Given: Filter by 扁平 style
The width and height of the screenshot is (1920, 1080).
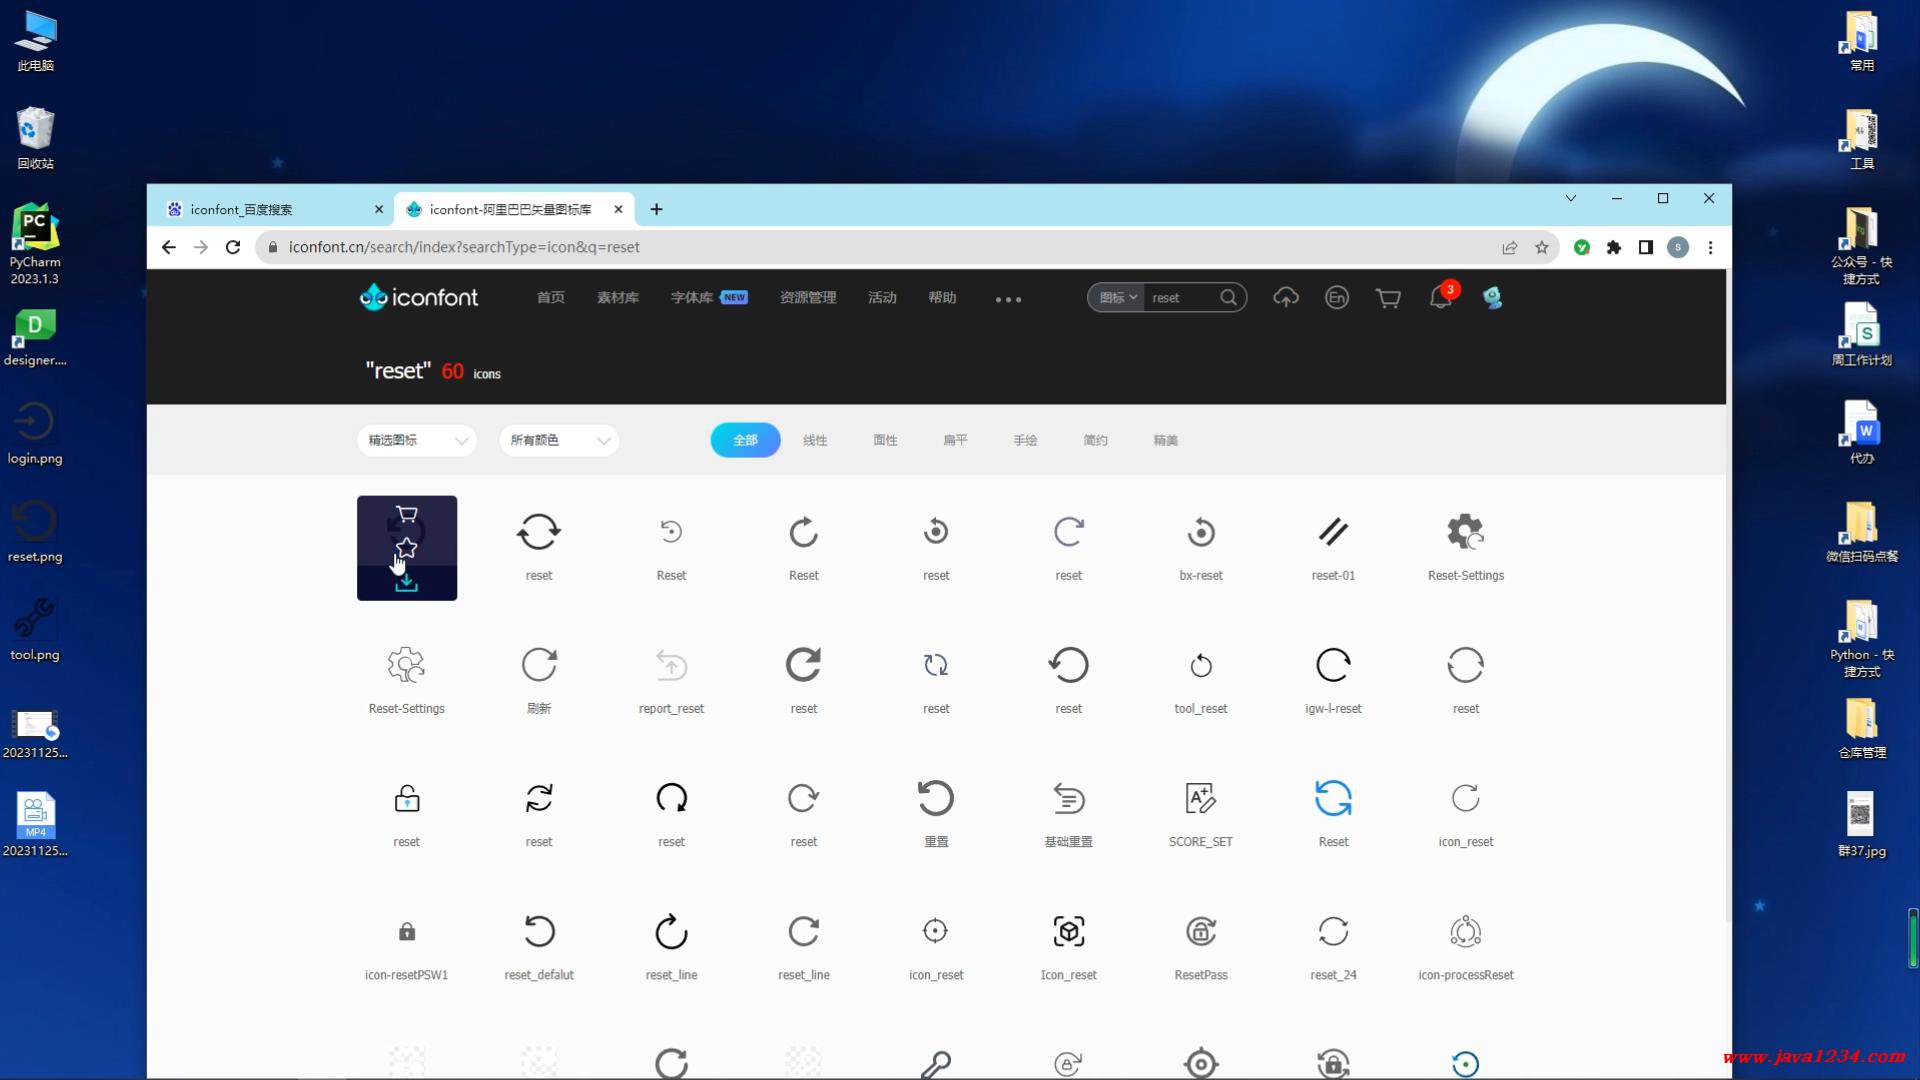Looking at the screenshot, I should [x=955, y=440].
